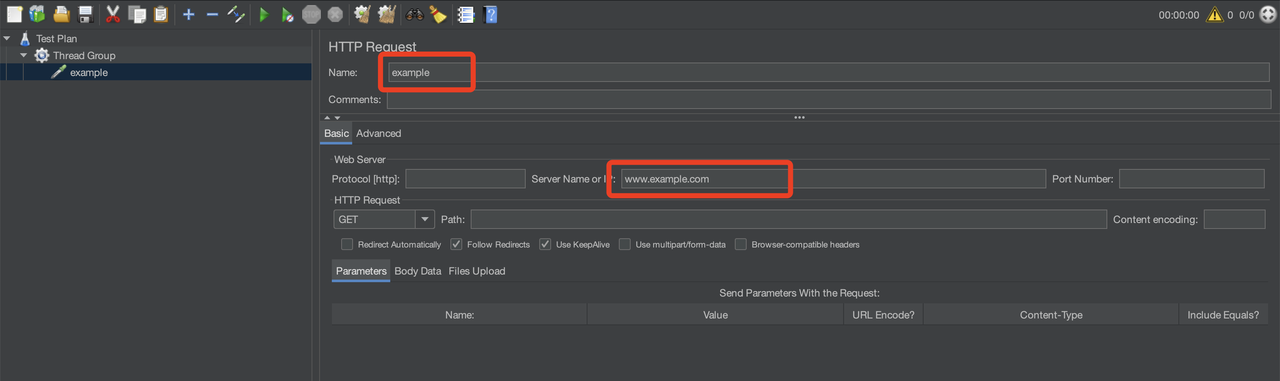The width and height of the screenshot is (1280, 381).
Task: Click the URL Encode? column header
Action: pos(884,315)
